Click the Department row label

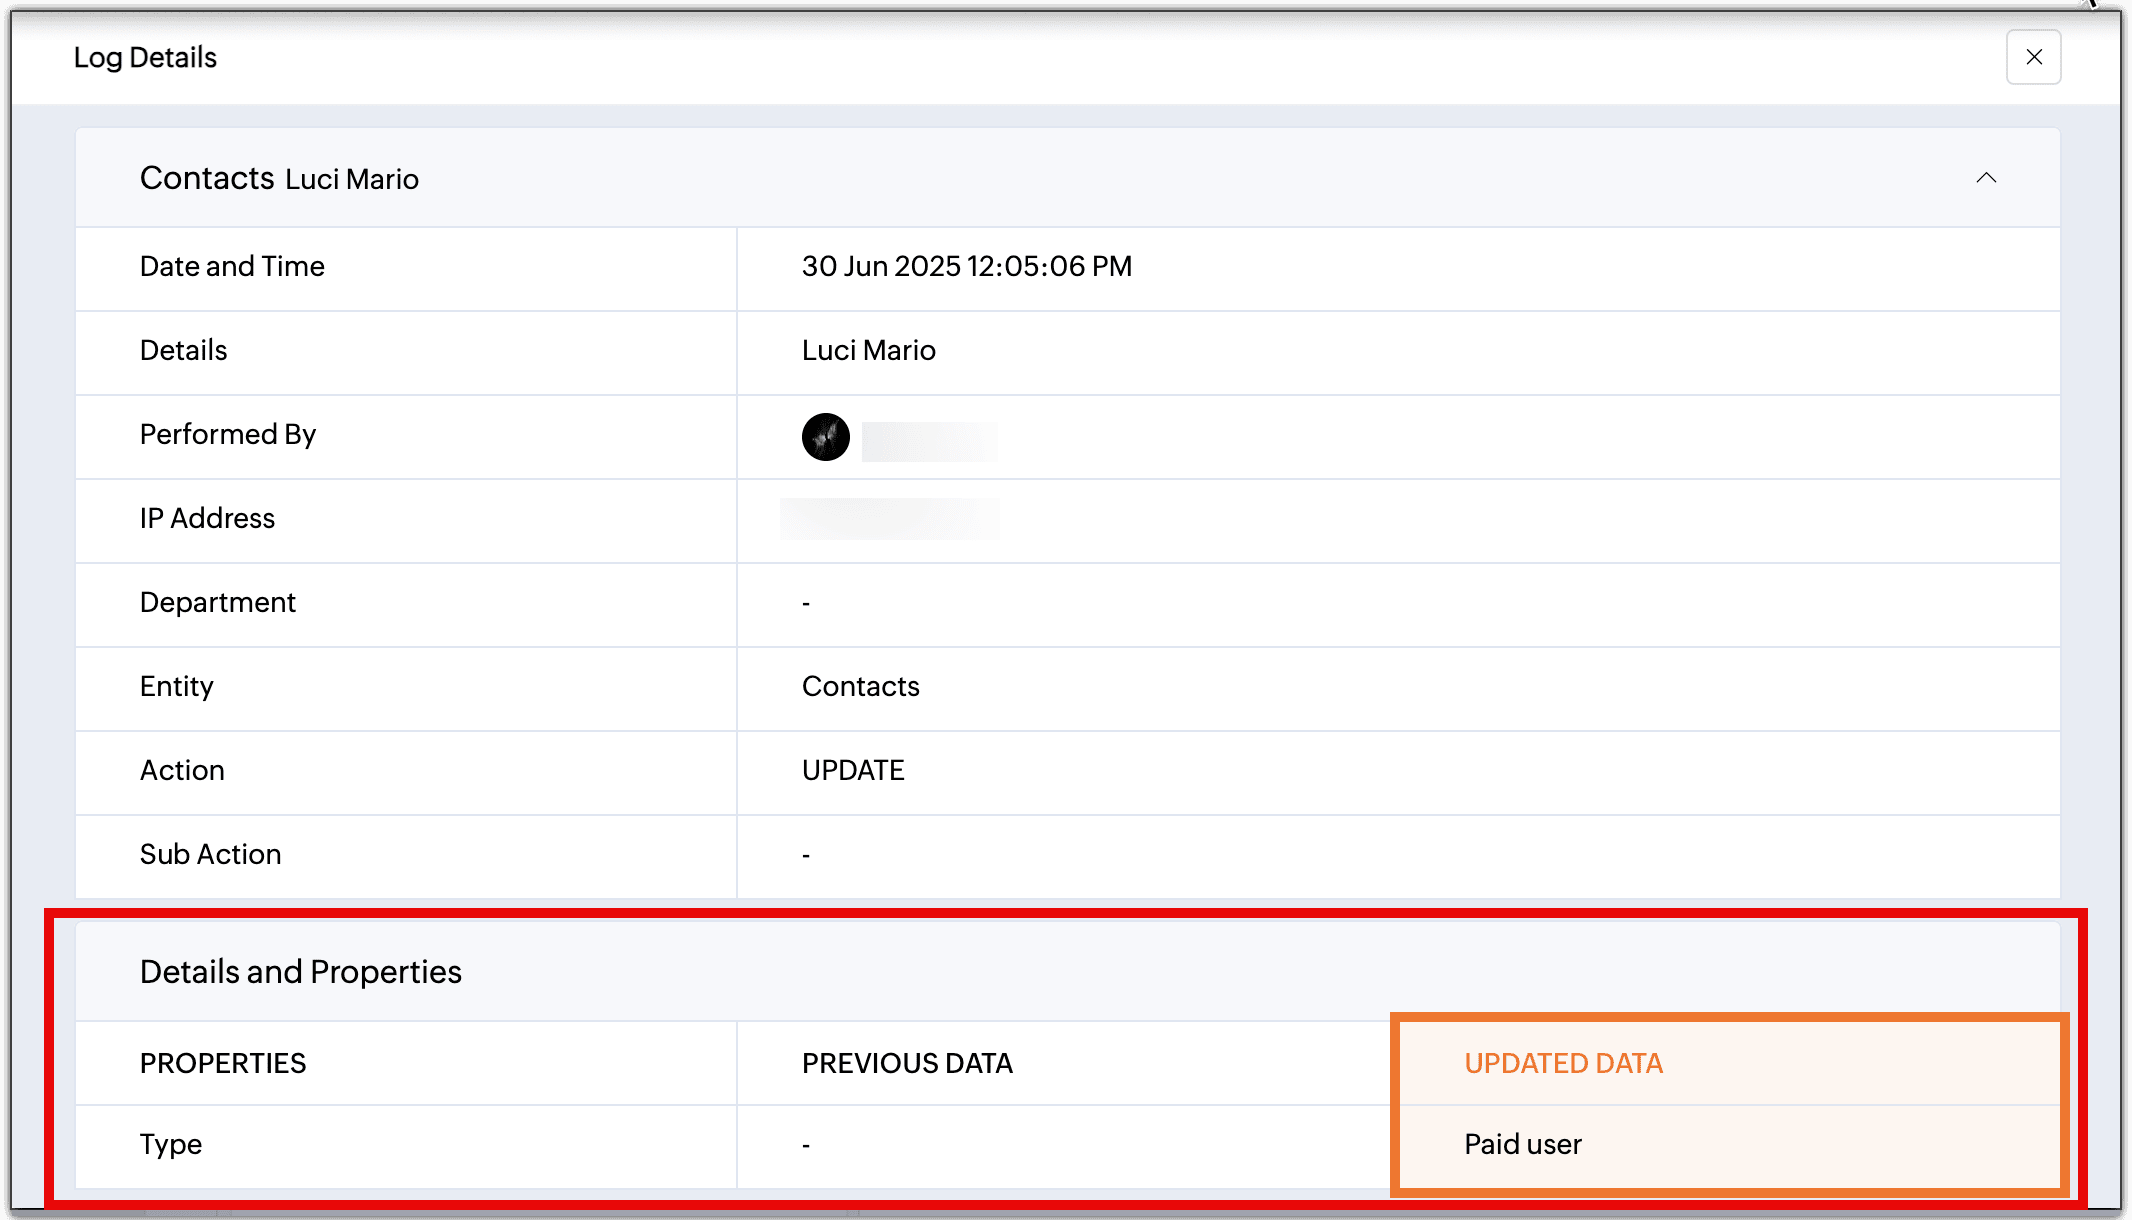[x=217, y=603]
